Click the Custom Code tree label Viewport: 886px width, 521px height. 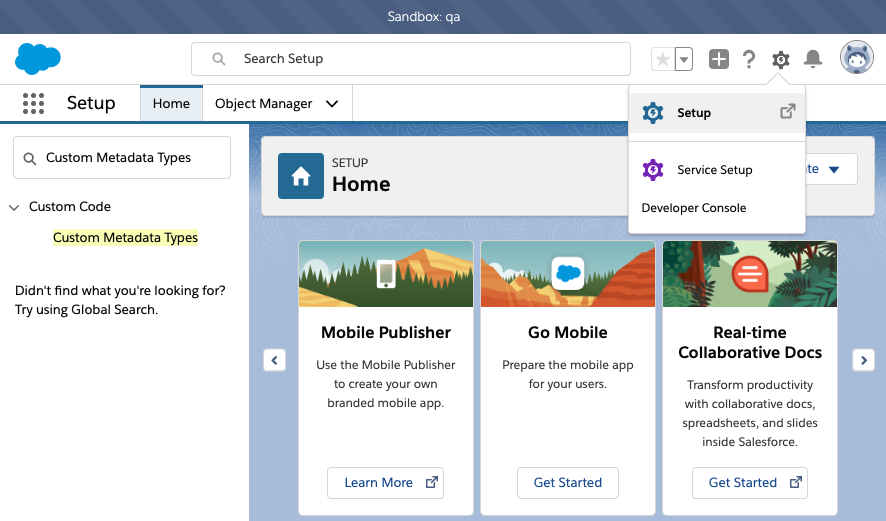[x=70, y=207]
